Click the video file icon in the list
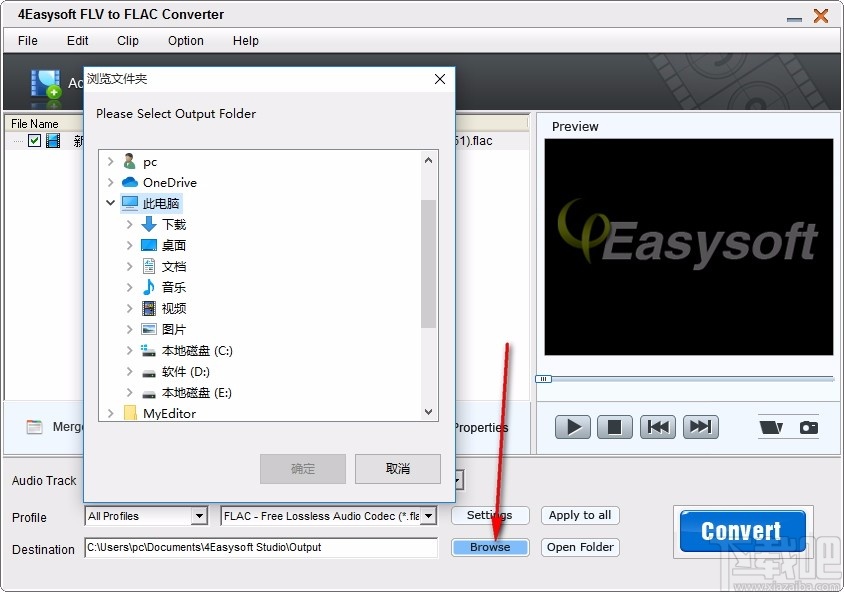Screen dimensions: 844x592 [52, 141]
